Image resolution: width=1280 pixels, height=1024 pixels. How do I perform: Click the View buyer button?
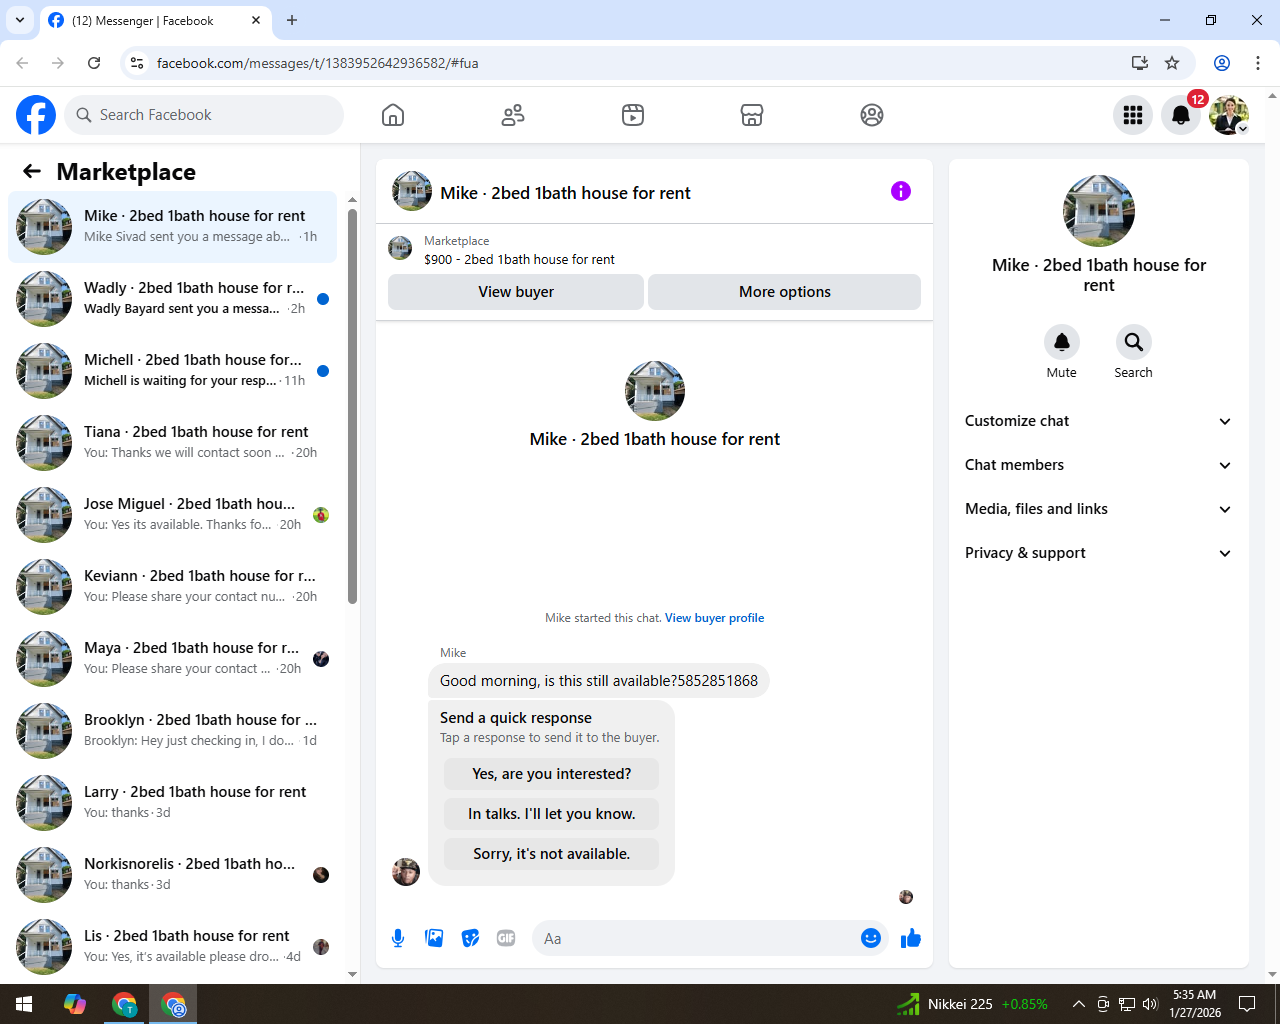click(x=516, y=292)
